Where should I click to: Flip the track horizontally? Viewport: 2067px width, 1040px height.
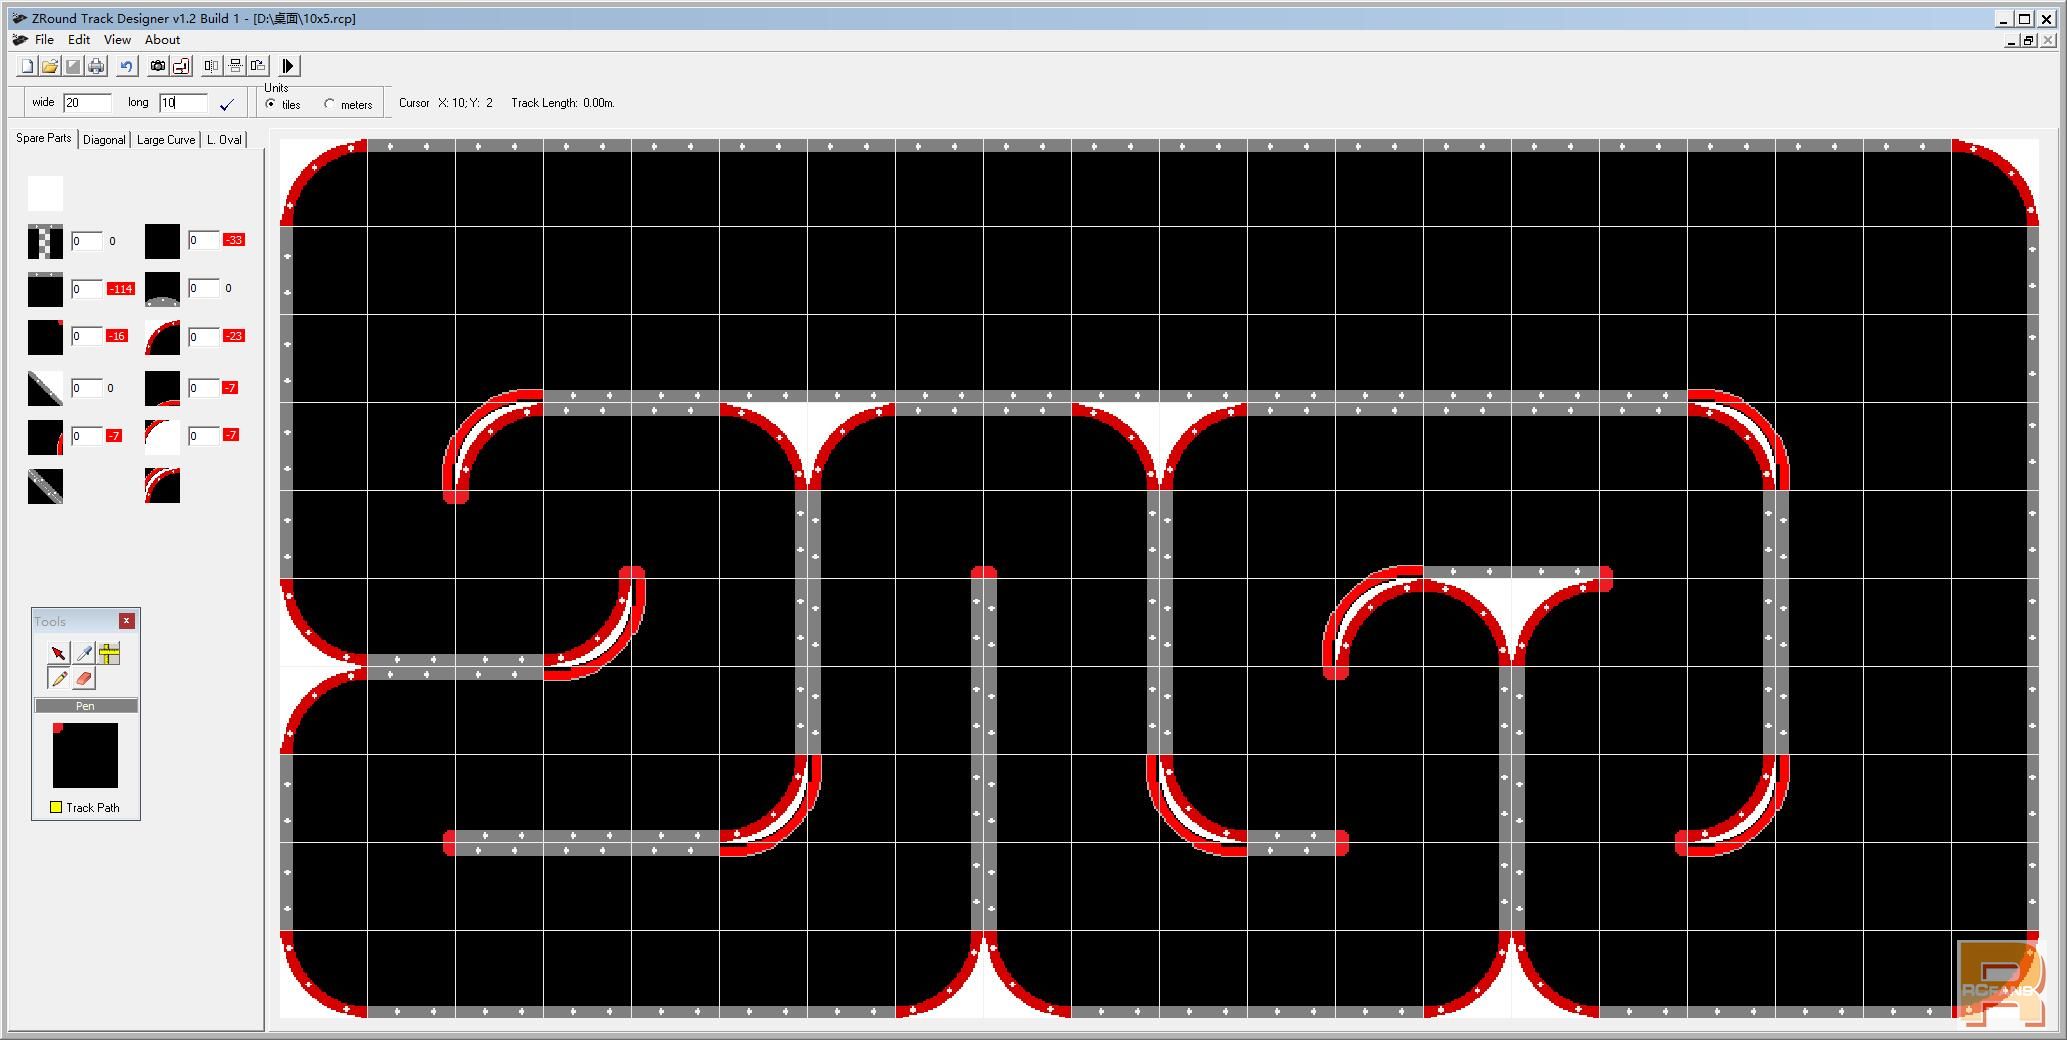coord(211,66)
